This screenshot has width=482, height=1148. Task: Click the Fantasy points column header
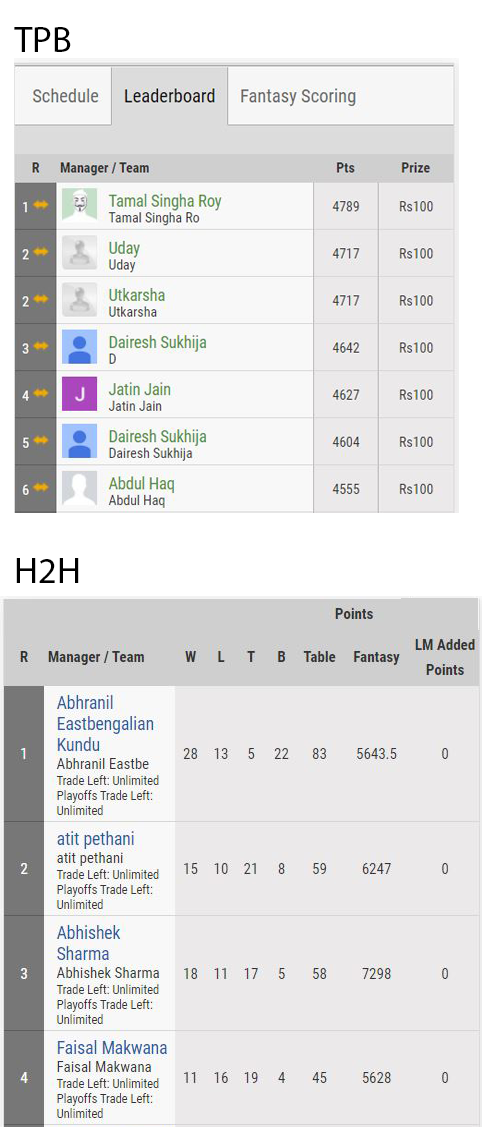[x=377, y=657]
